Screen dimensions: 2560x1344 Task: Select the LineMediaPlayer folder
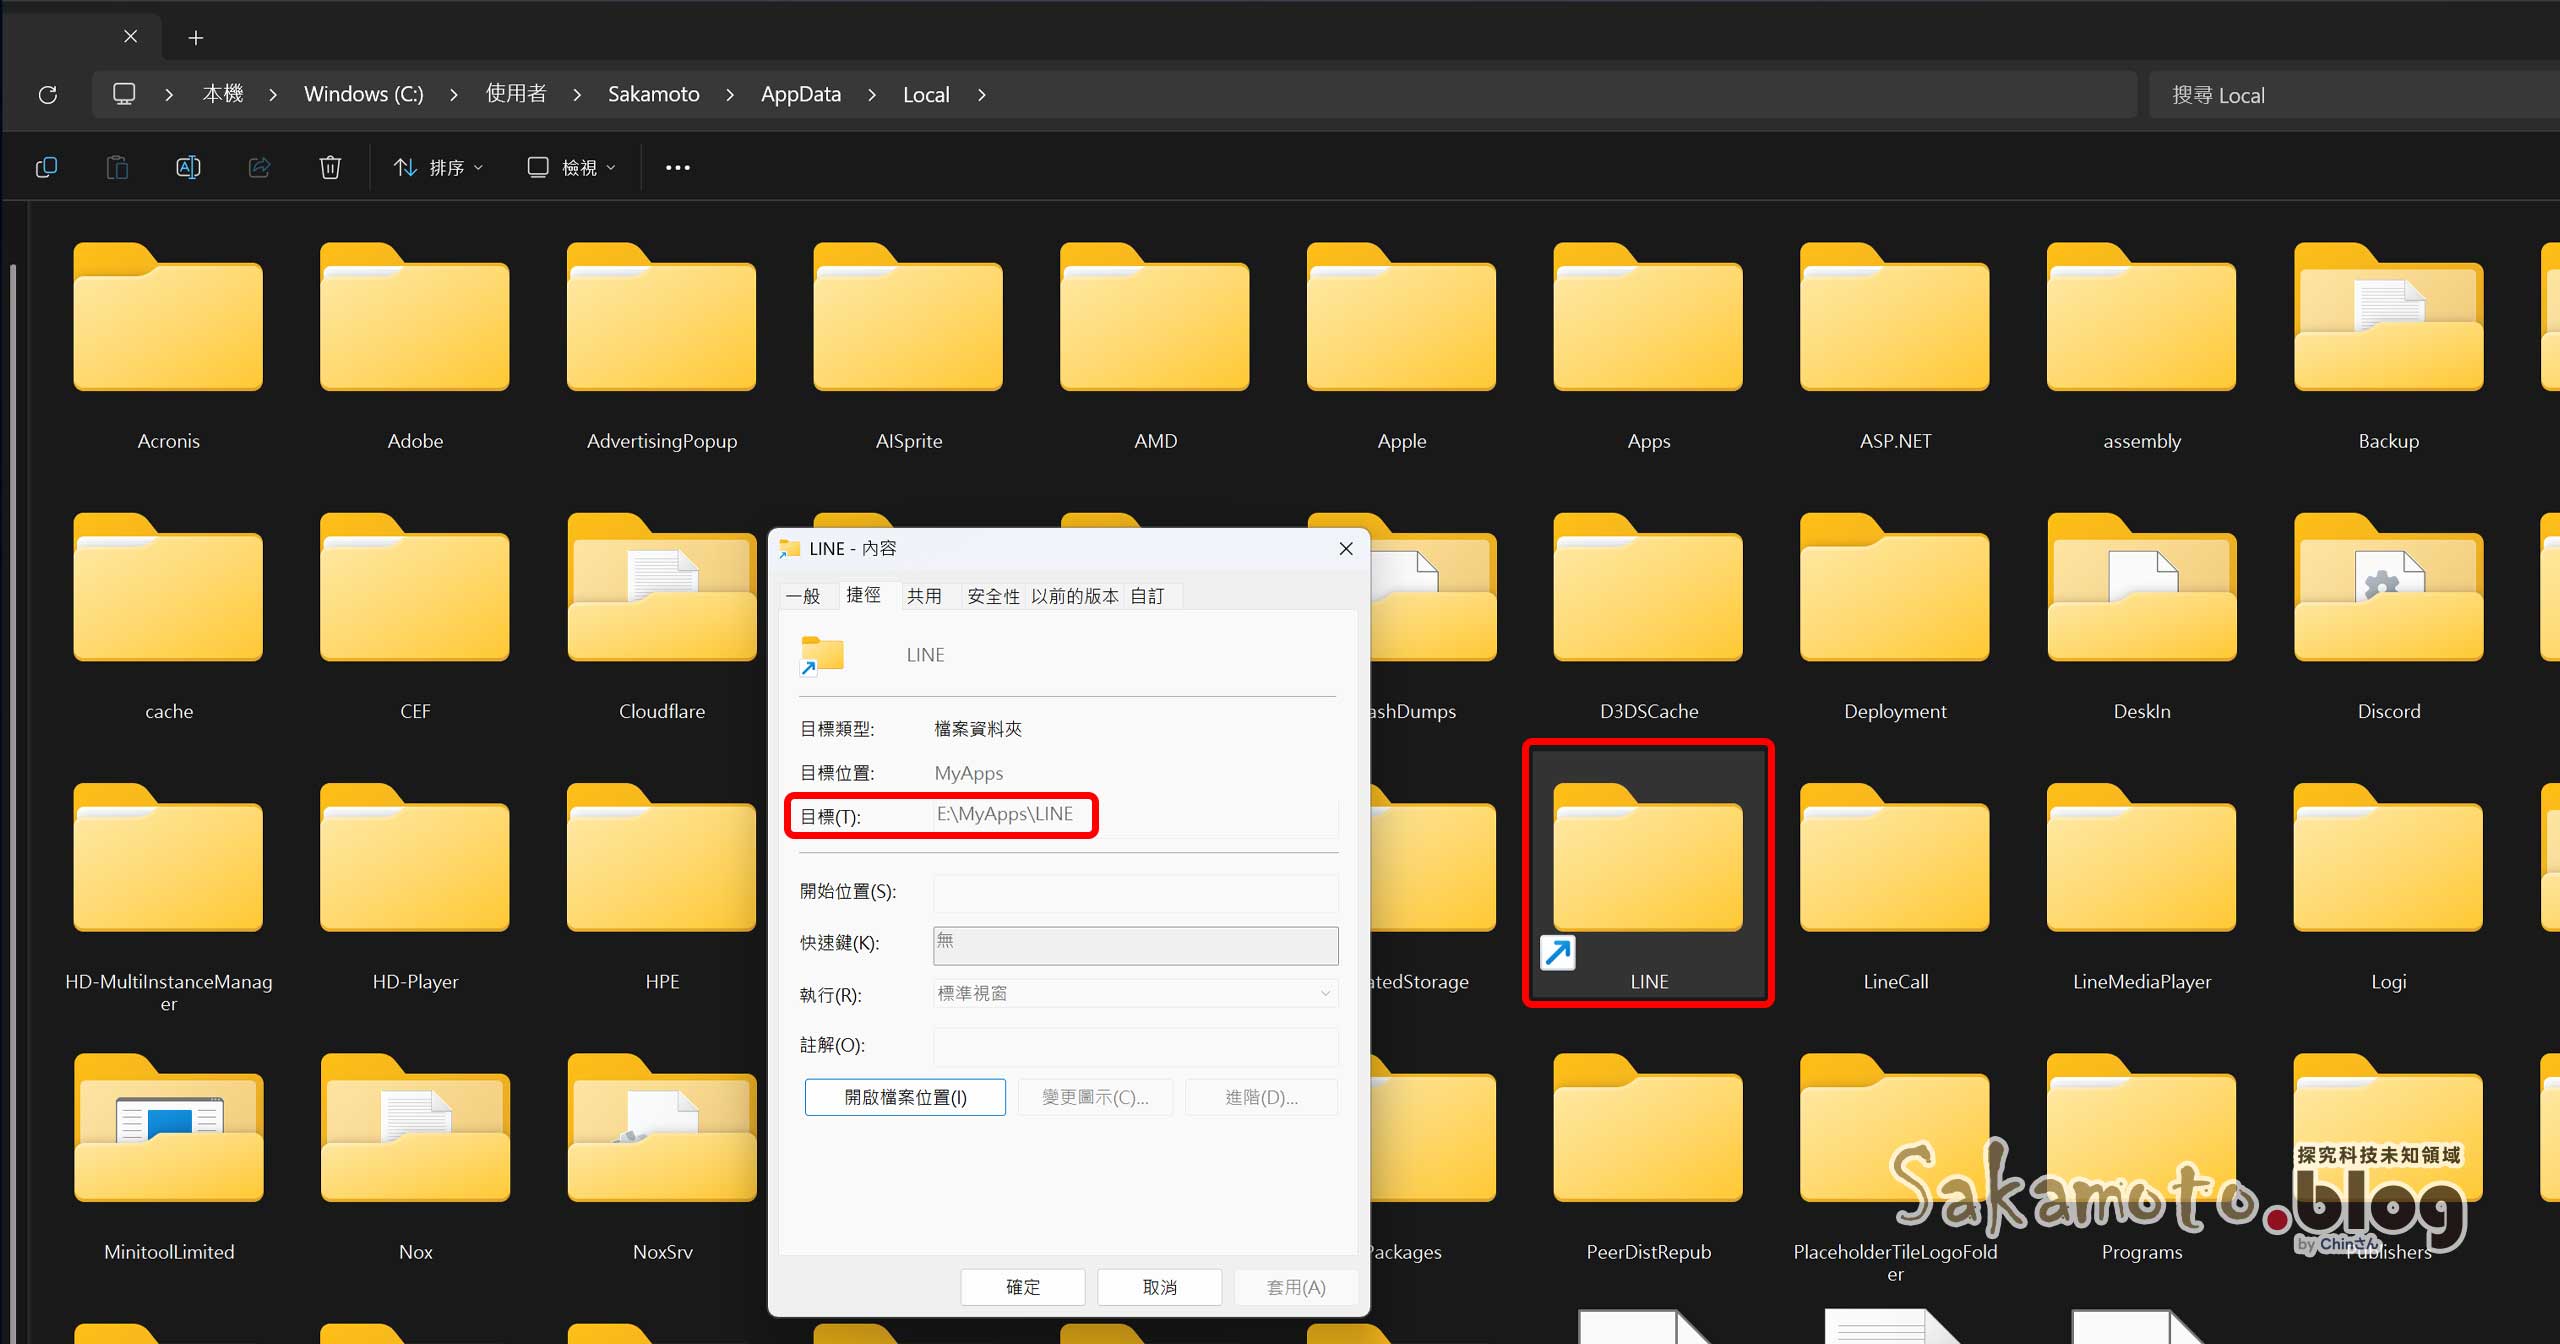click(2142, 886)
